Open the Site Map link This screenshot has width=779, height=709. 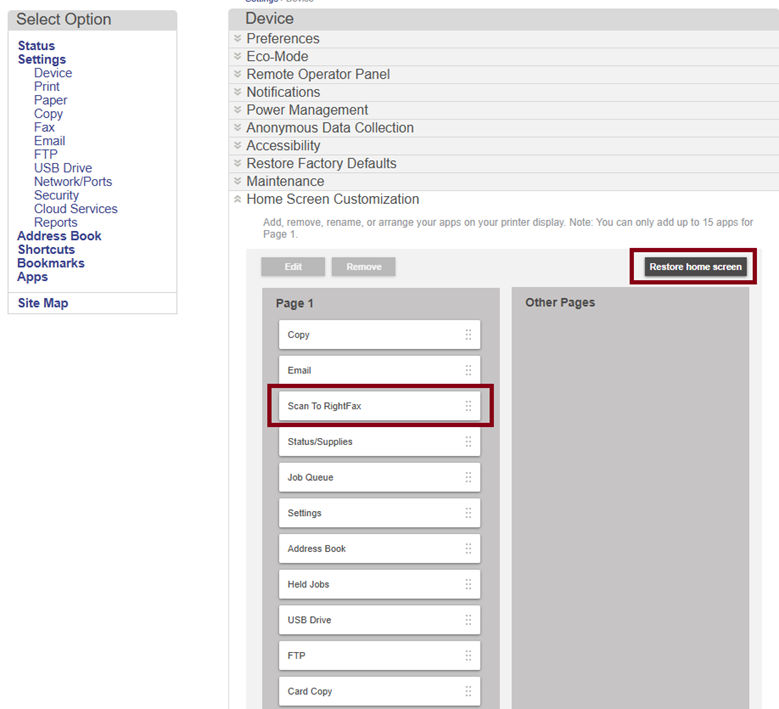point(43,303)
